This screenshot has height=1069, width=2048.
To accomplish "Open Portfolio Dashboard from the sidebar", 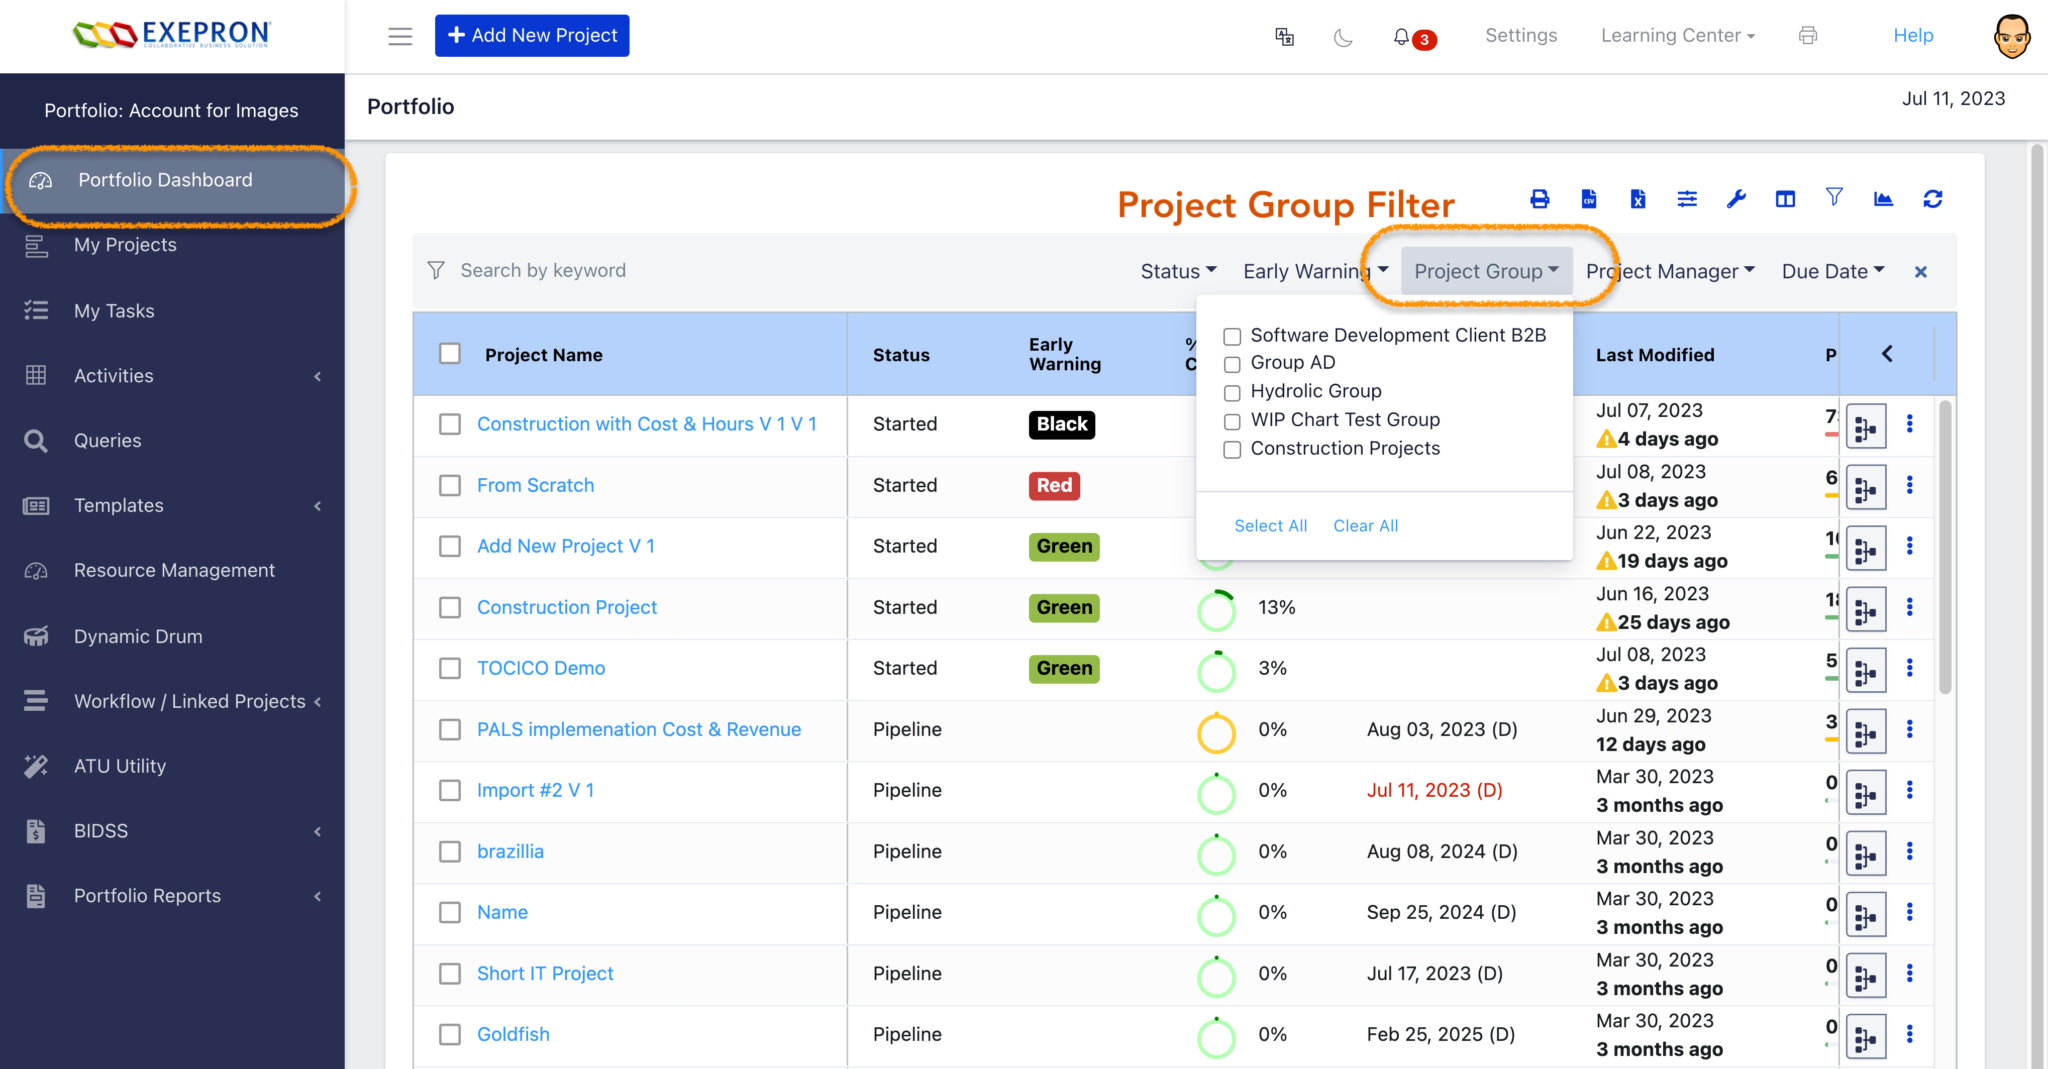I will pyautogui.click(x=164, y=180).
